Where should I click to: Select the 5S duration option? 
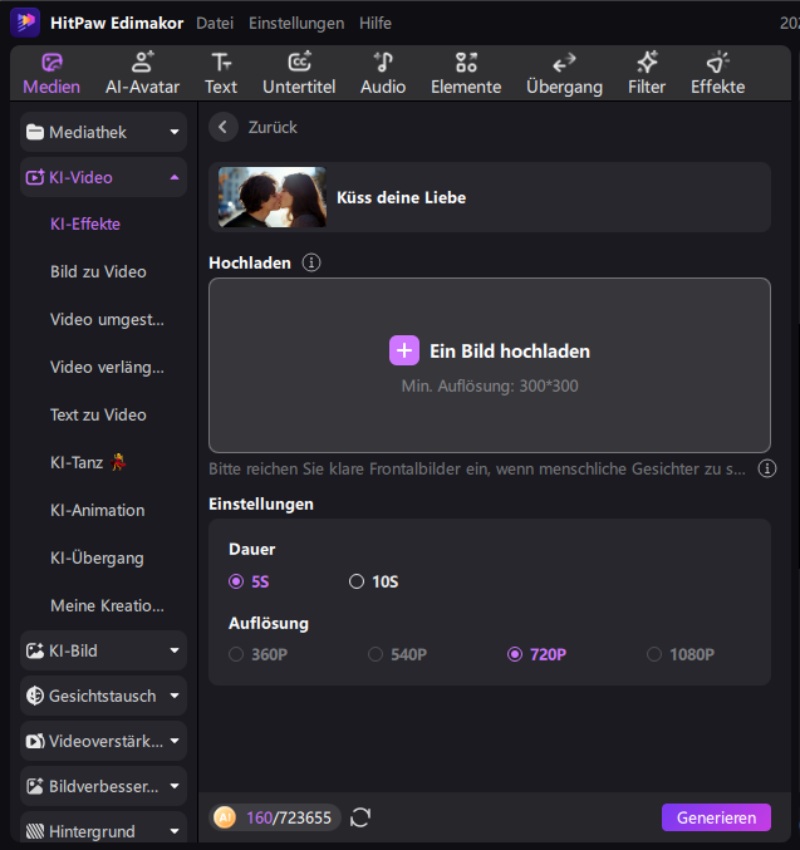(x=237, y=582)
